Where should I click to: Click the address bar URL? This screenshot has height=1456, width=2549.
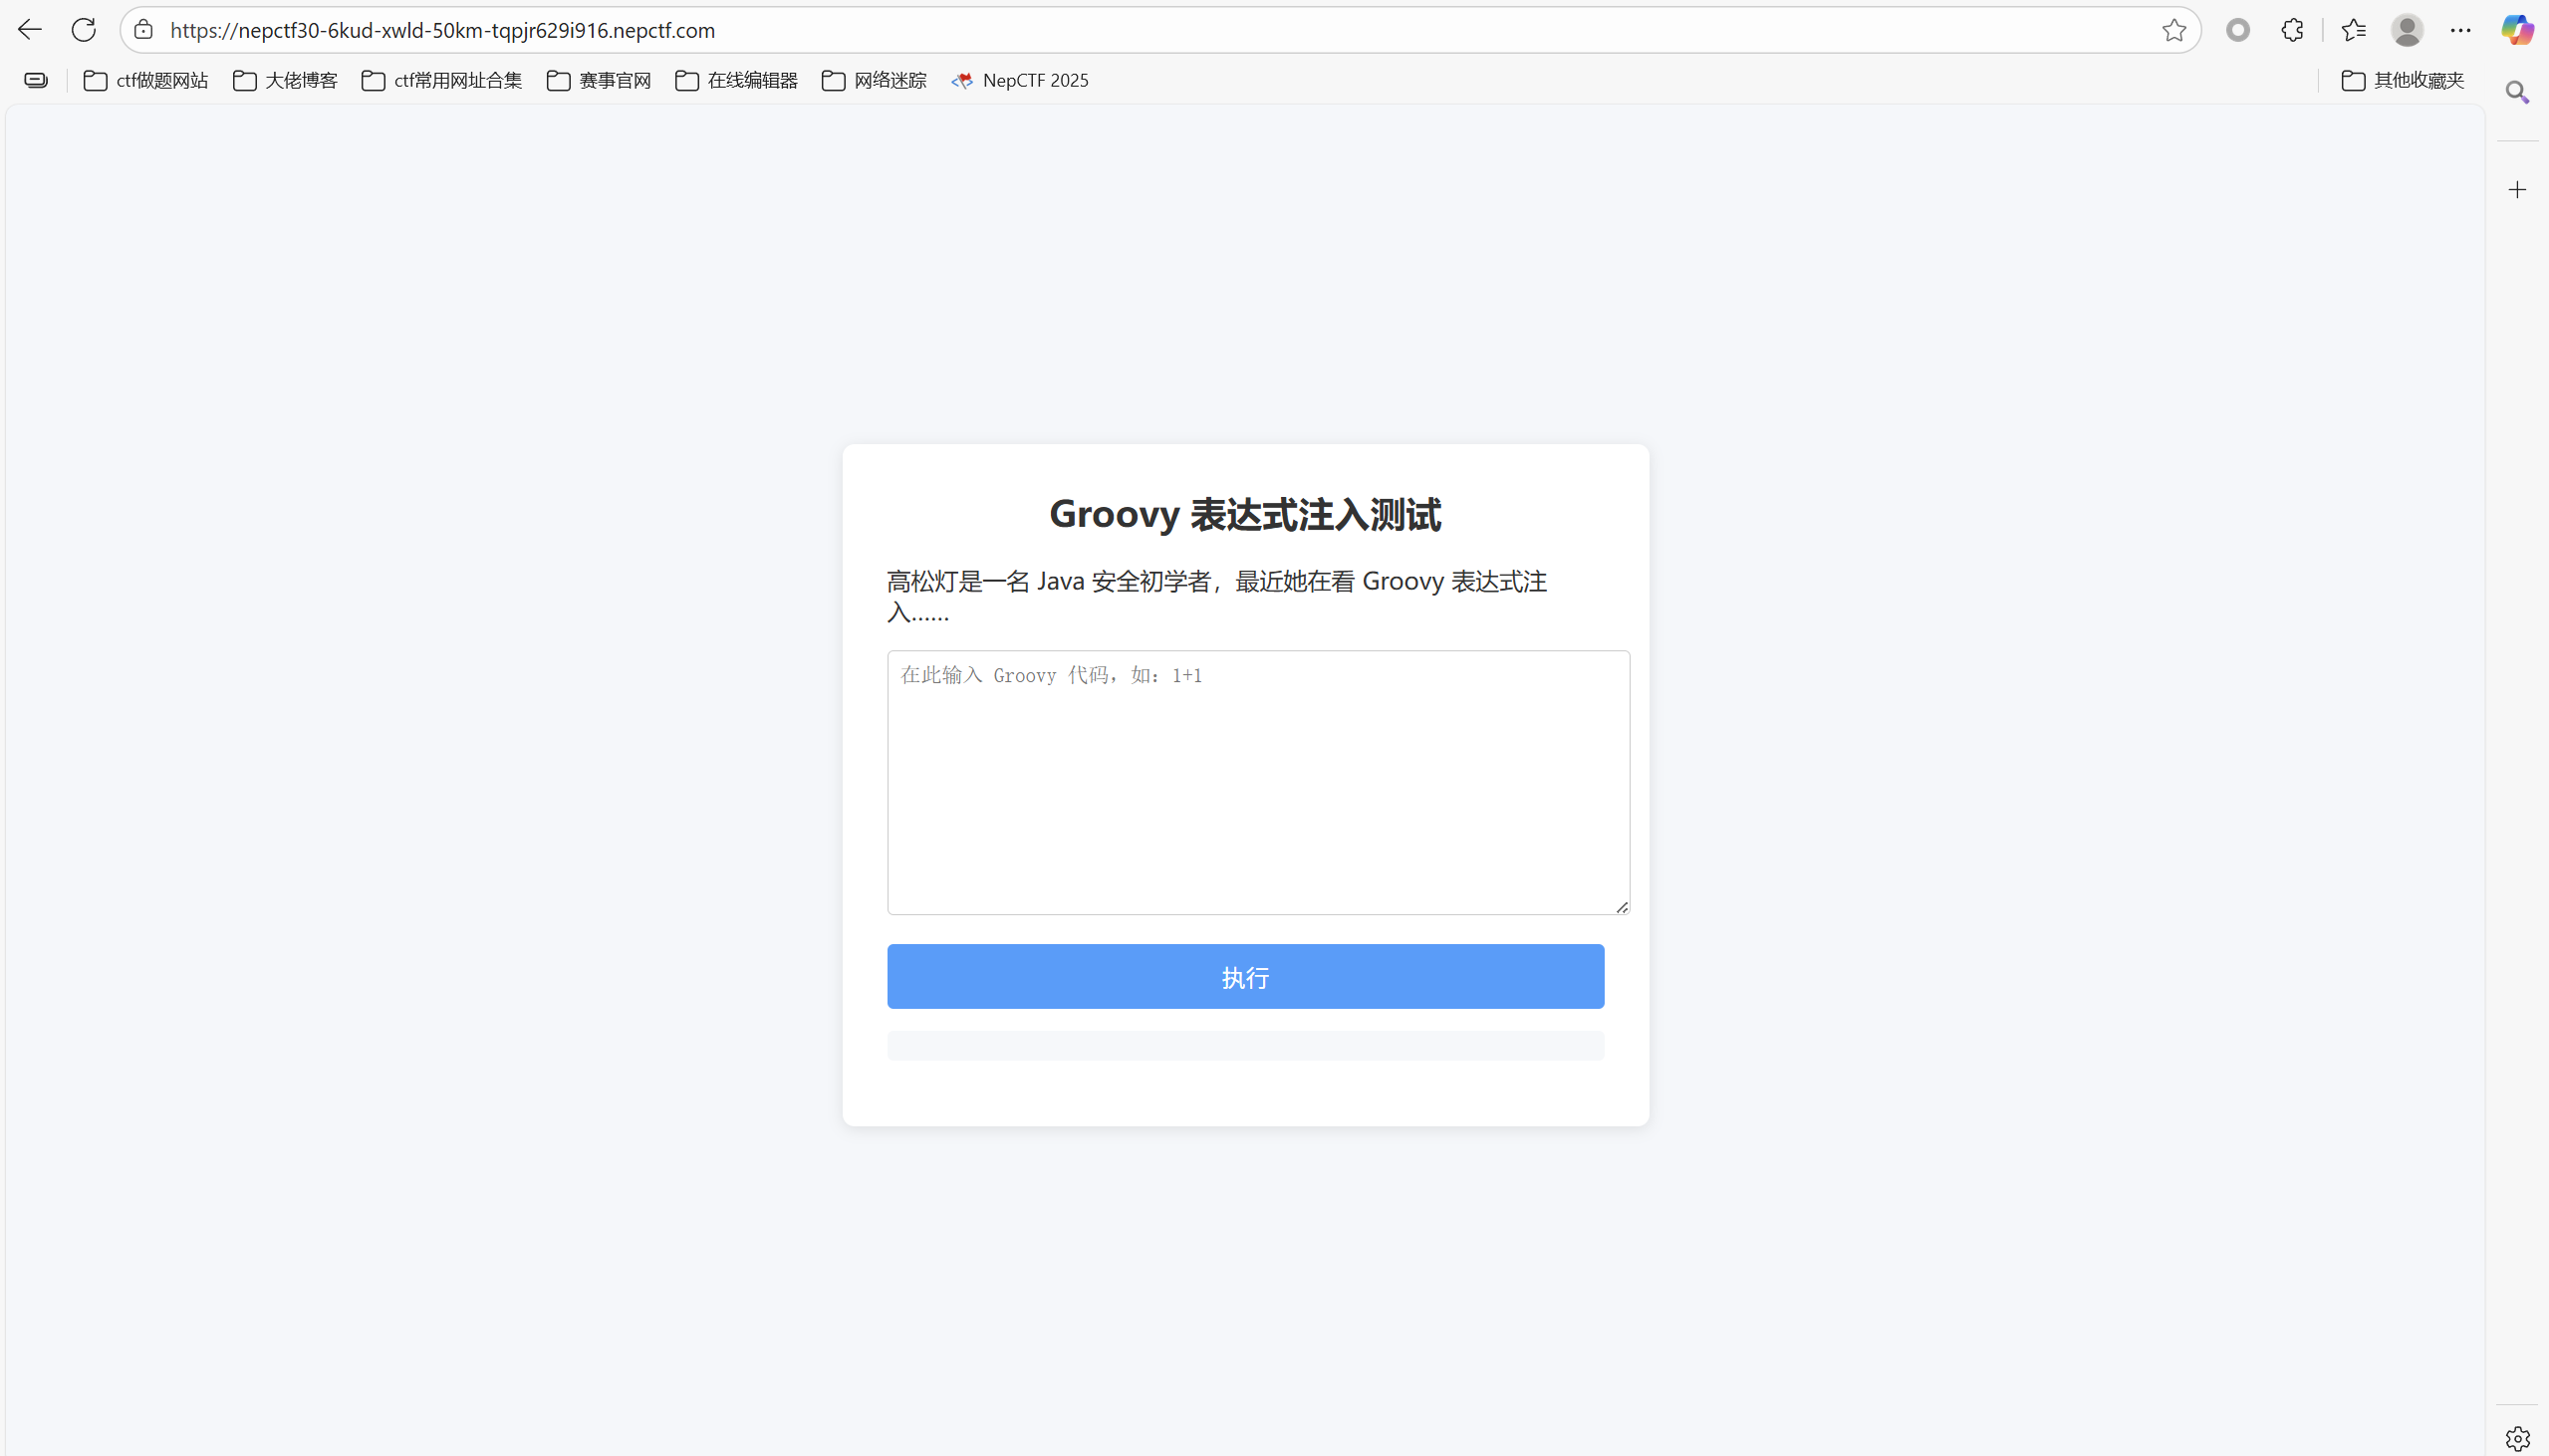pos(442,30)
